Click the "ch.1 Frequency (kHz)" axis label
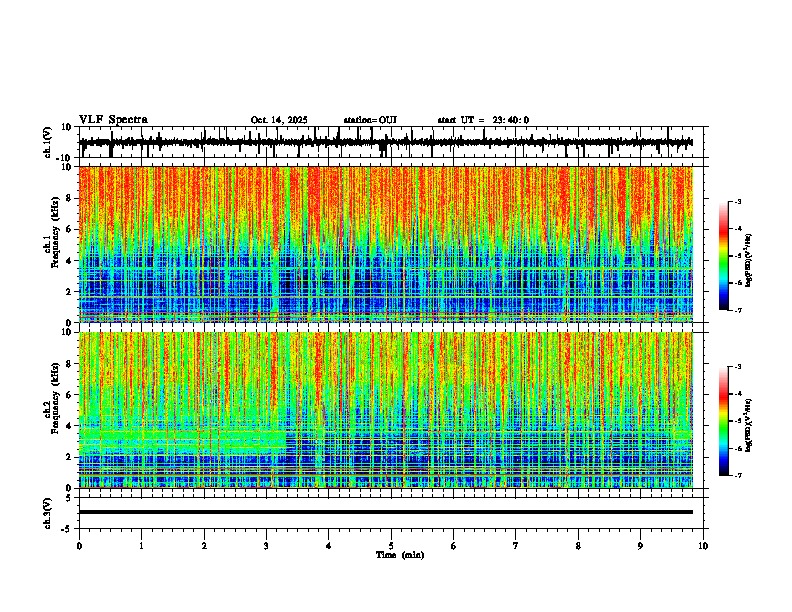 tap(52, 233)
